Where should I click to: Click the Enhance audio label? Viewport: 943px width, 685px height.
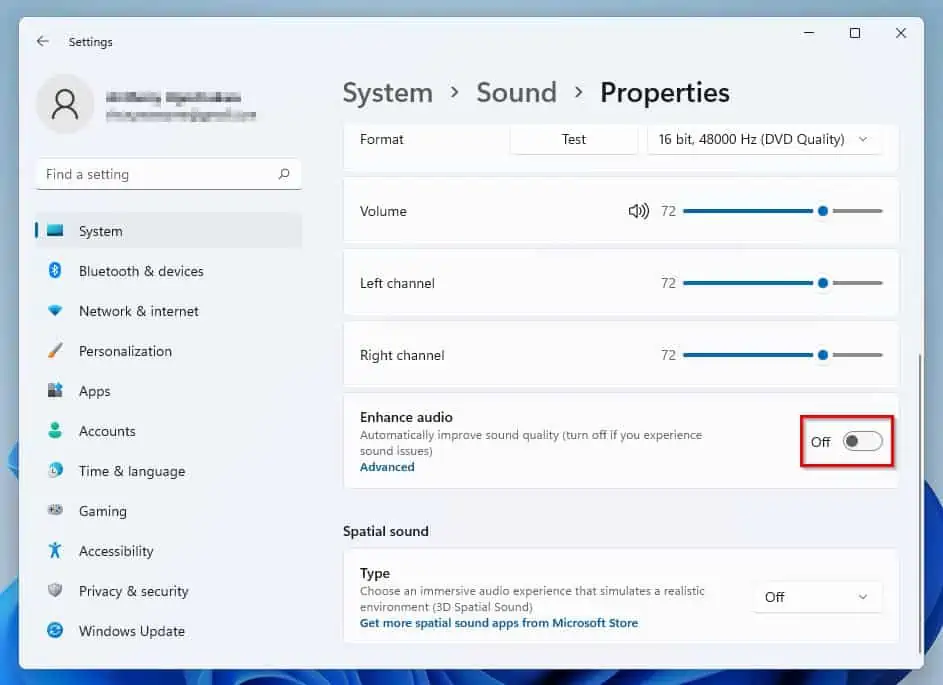coord(406,417)
